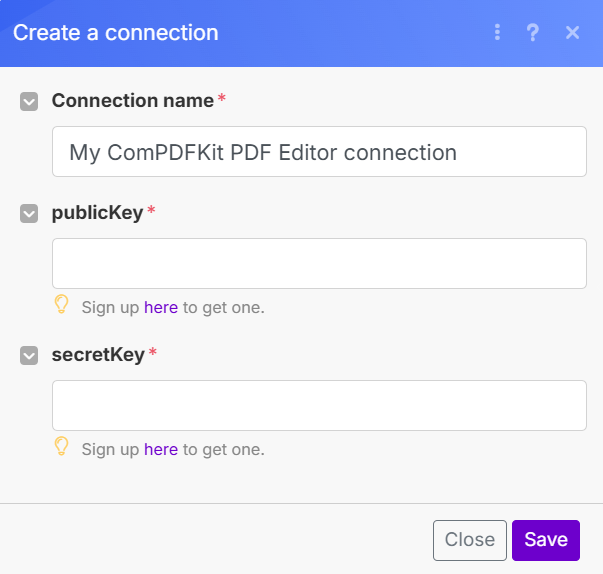Click into the secretKey input field

(x=319, y=405)
